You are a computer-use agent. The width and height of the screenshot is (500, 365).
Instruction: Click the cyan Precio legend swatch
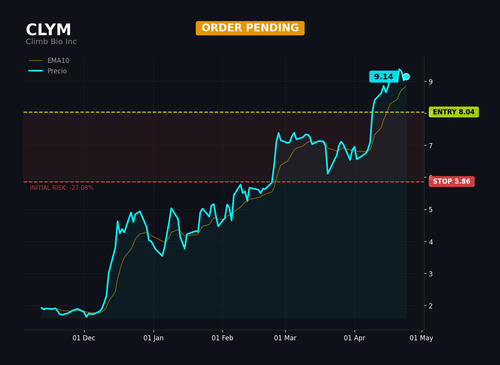pos(36,71)
